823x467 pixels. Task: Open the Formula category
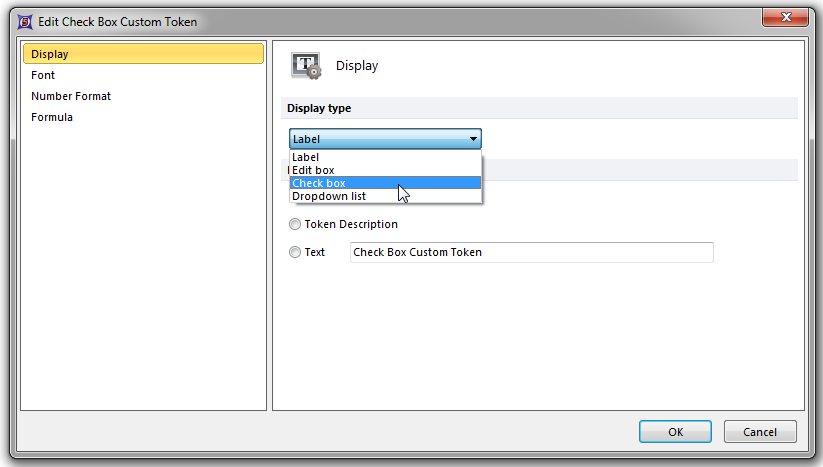click(x=52, y=117)
